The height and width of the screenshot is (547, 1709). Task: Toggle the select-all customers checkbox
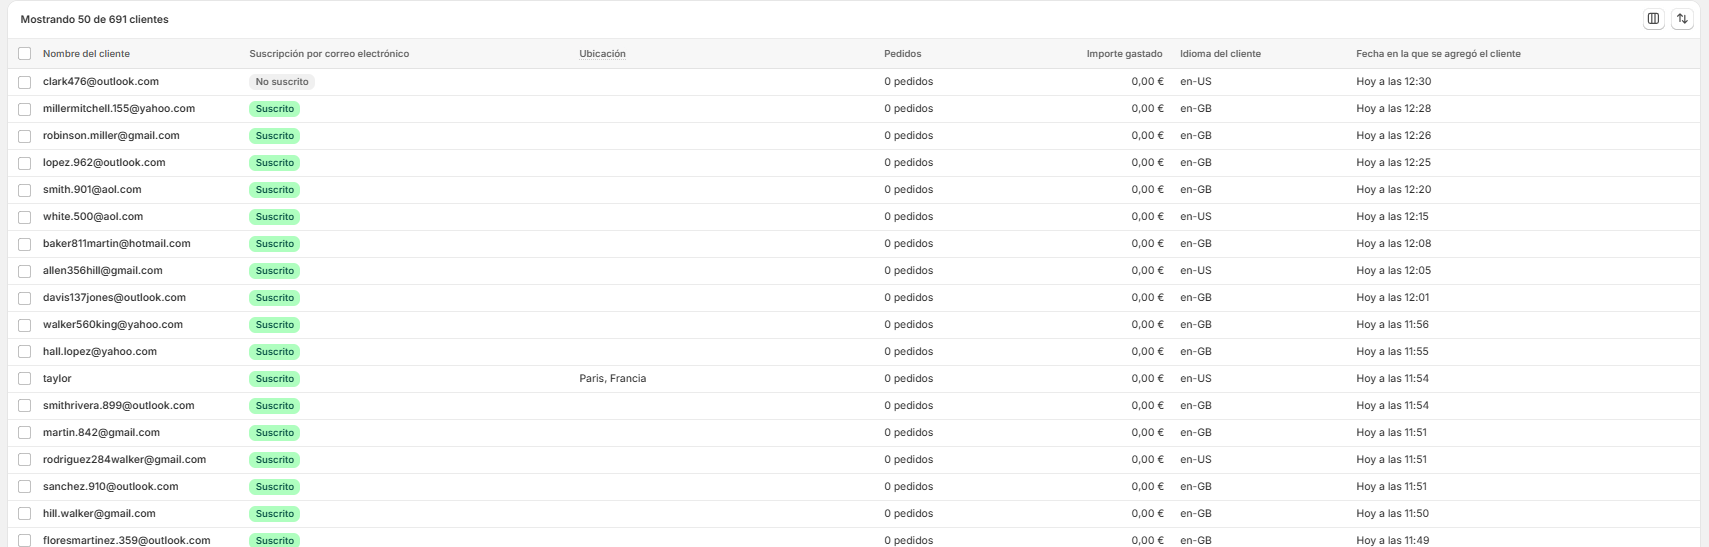coord(25,54)
